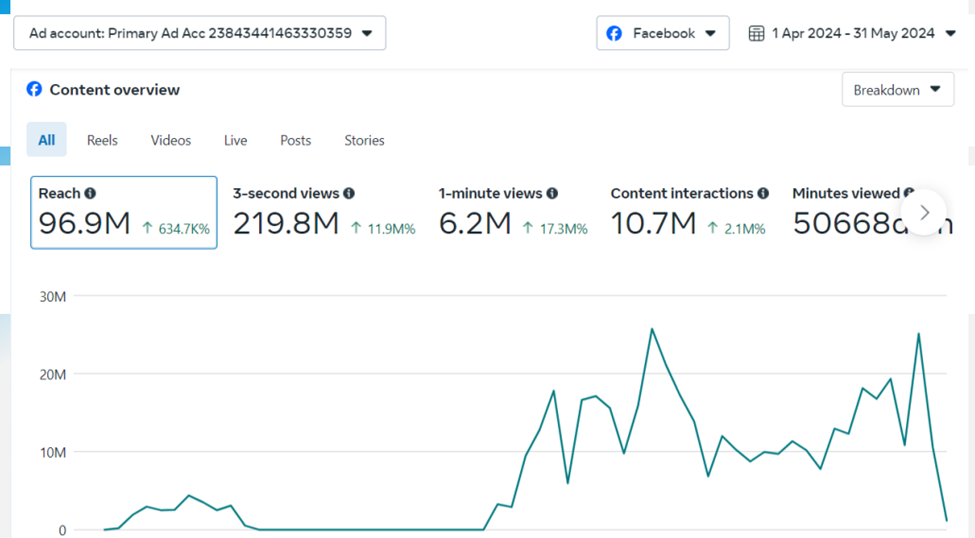Click the 1-minute views info icon
This screenshot has width=975, height=538.
552,194
